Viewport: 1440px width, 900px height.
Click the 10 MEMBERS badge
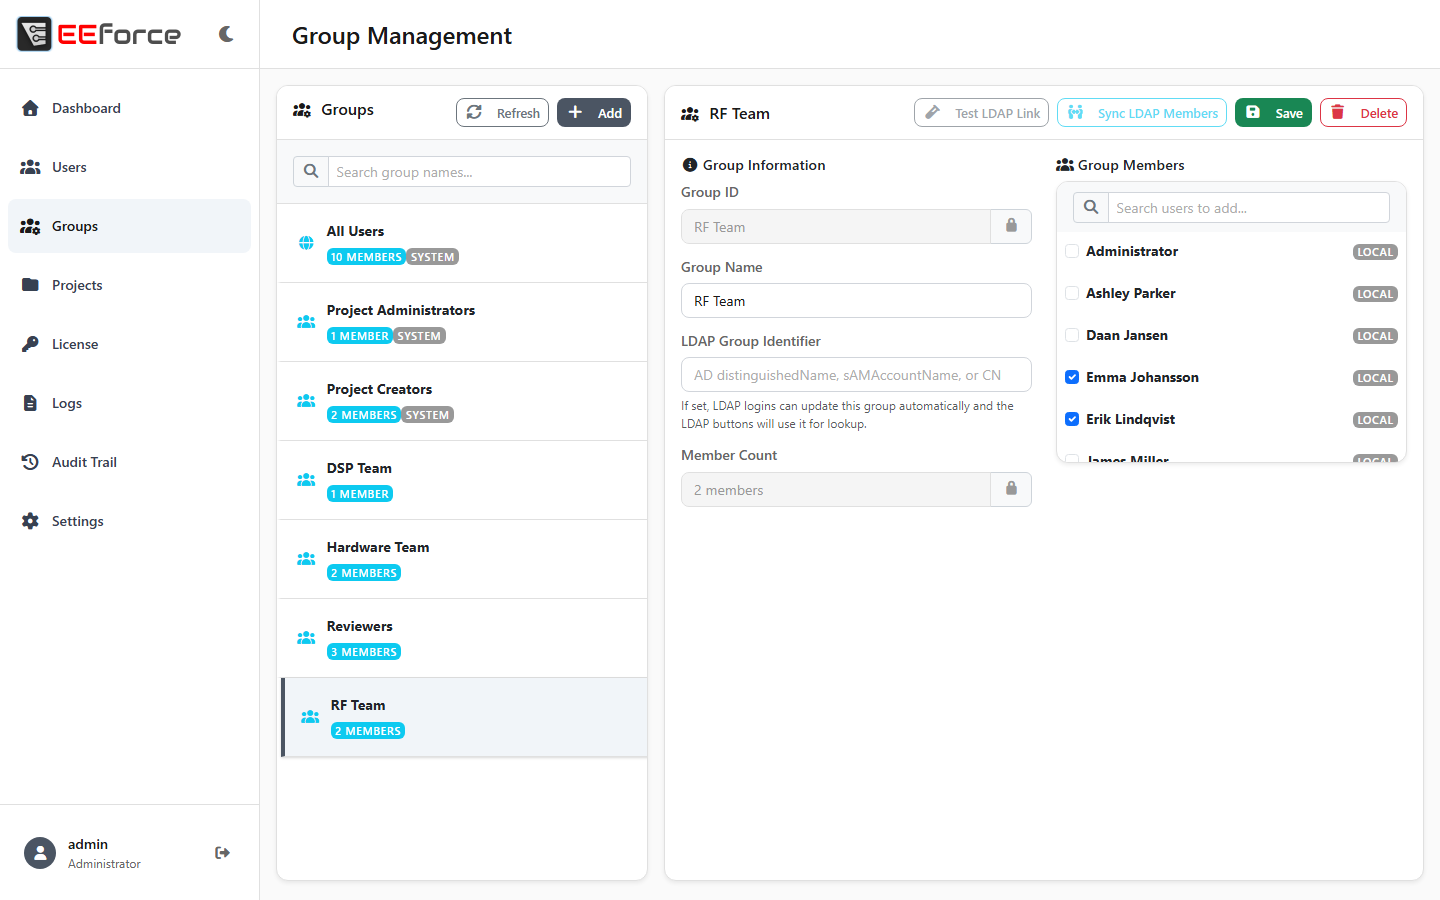[366, 257]
